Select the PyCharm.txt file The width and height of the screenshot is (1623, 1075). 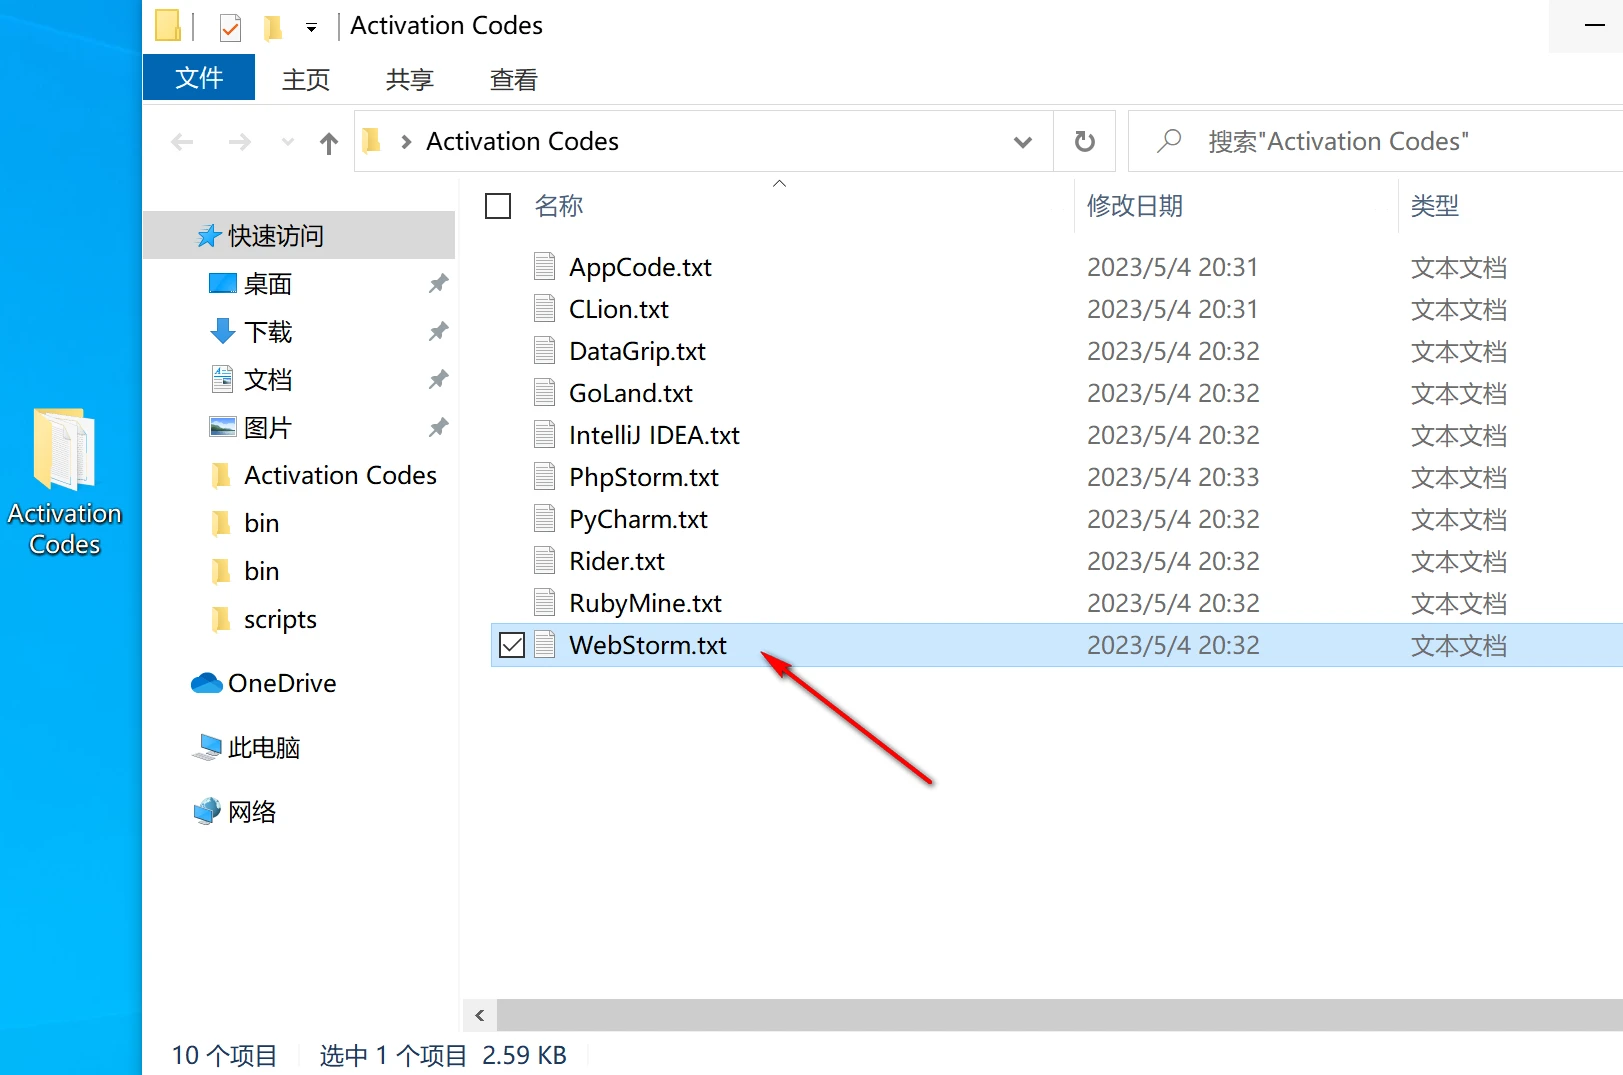point(638,519)
